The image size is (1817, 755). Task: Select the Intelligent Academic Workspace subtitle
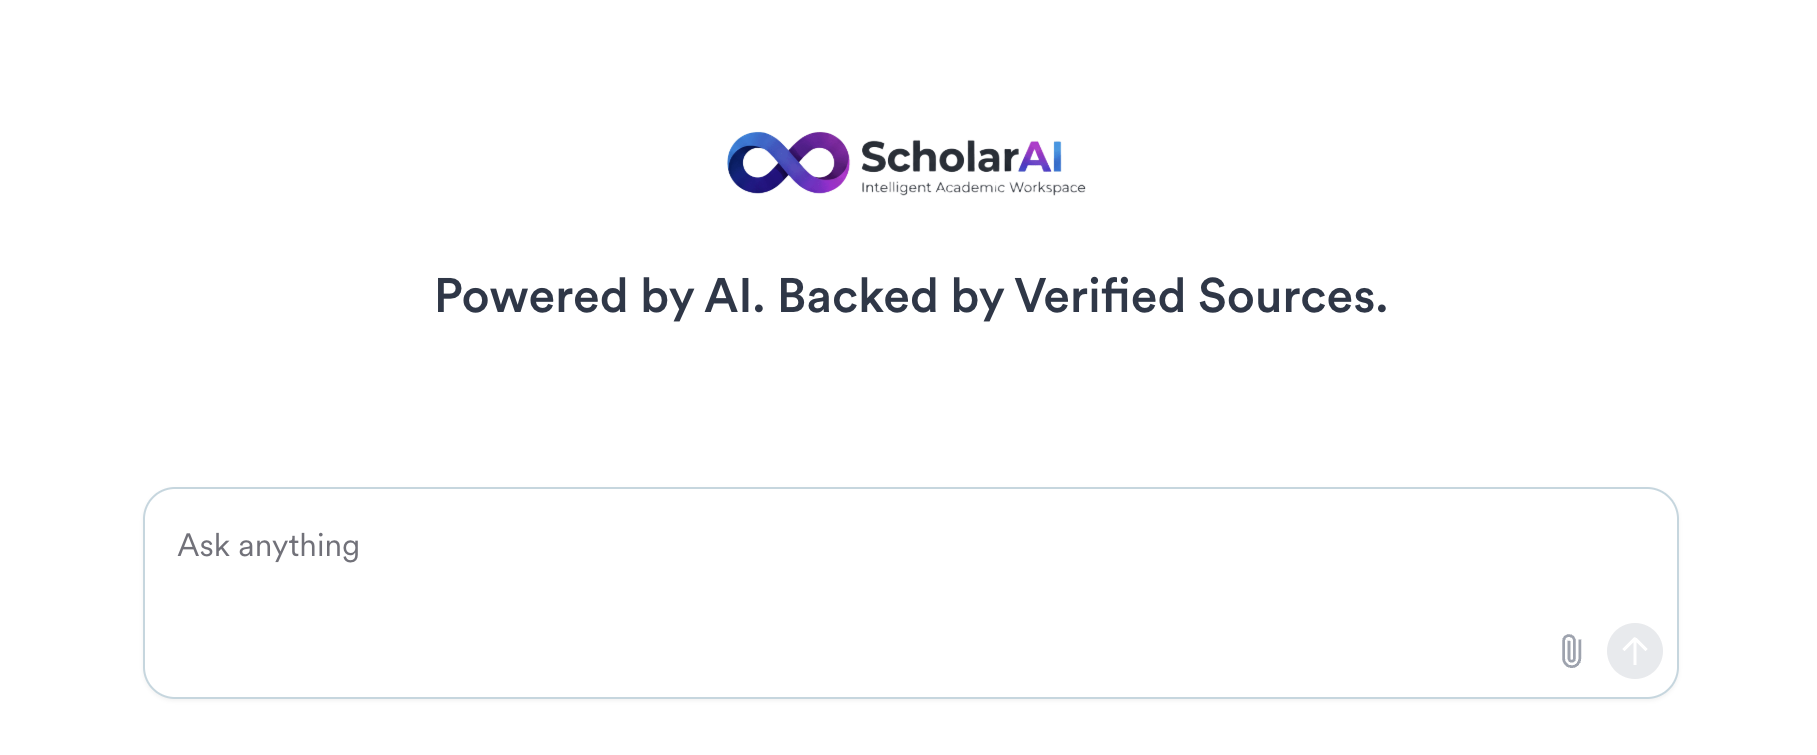974,186
